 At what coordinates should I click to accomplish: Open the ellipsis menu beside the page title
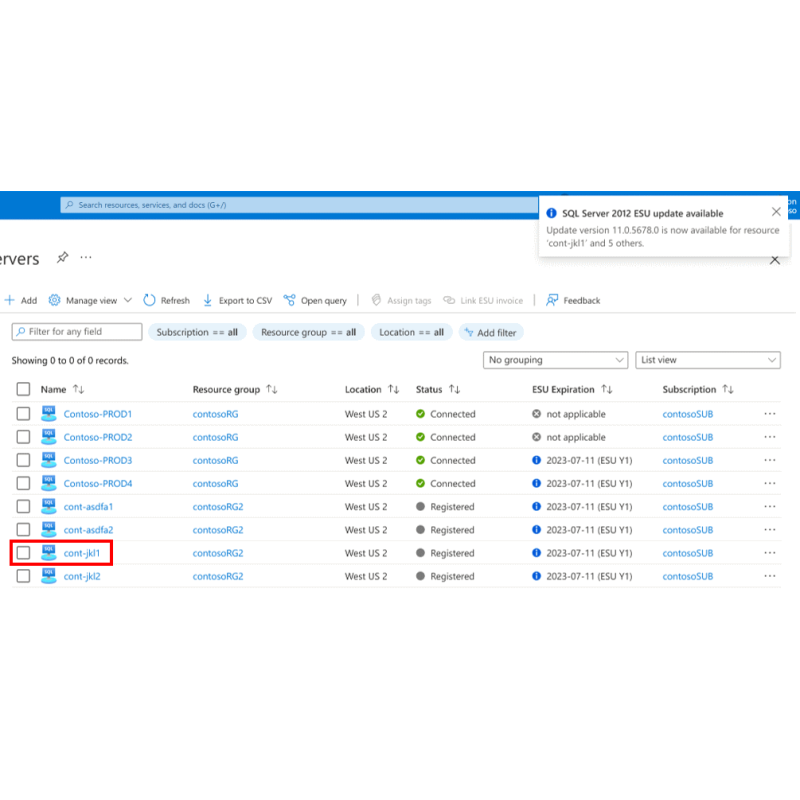click(86, 257)
